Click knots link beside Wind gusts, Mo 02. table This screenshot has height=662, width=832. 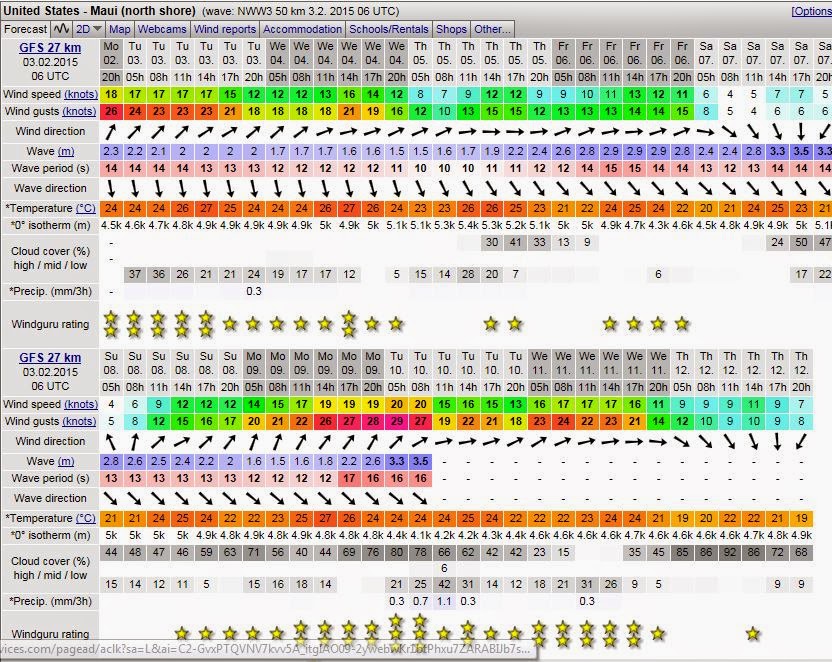[79, 111]
